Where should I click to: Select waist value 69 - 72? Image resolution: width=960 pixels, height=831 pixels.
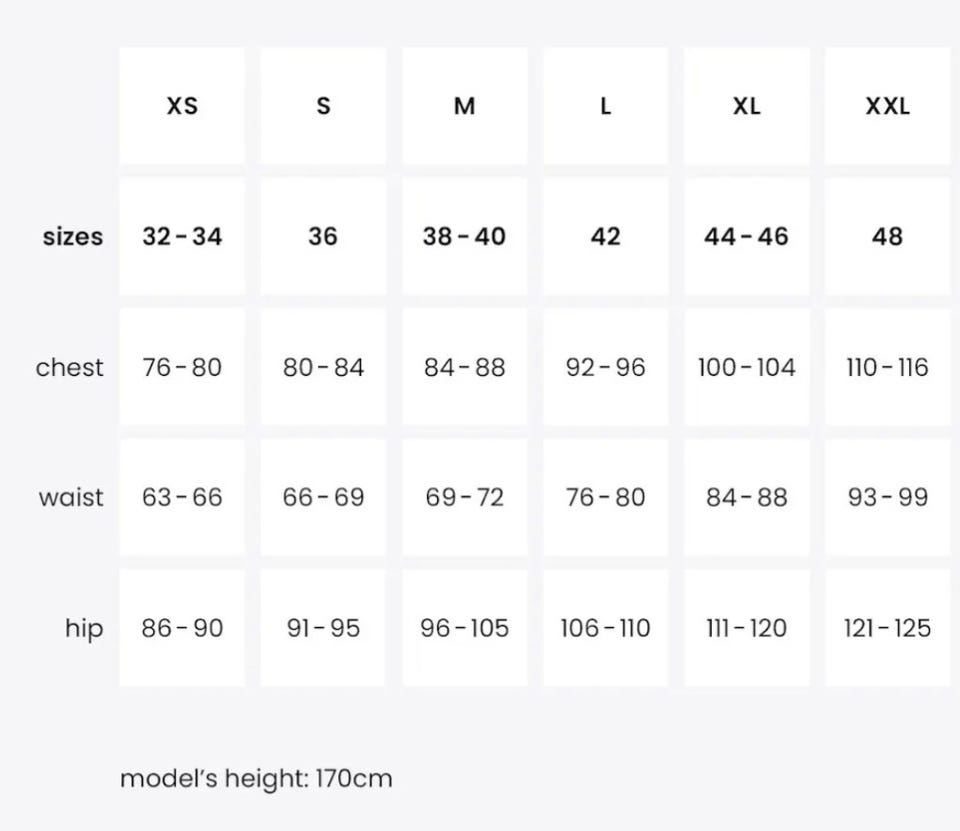pos(464,497)
